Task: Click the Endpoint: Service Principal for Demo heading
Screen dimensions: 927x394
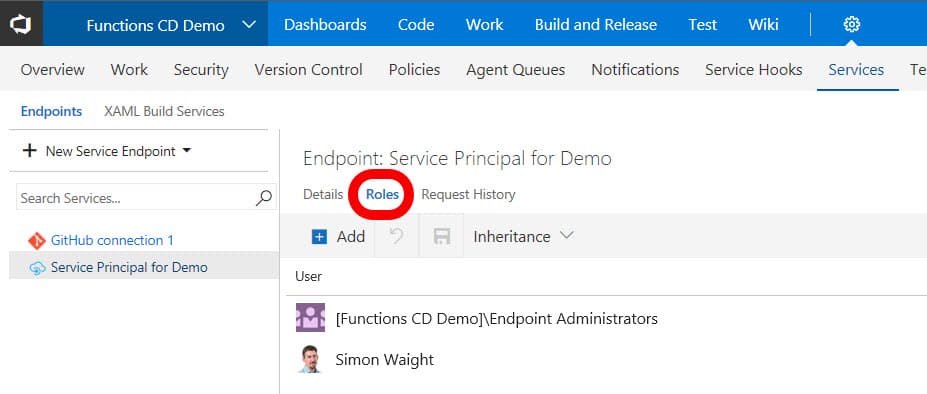Action: [457, 159]
